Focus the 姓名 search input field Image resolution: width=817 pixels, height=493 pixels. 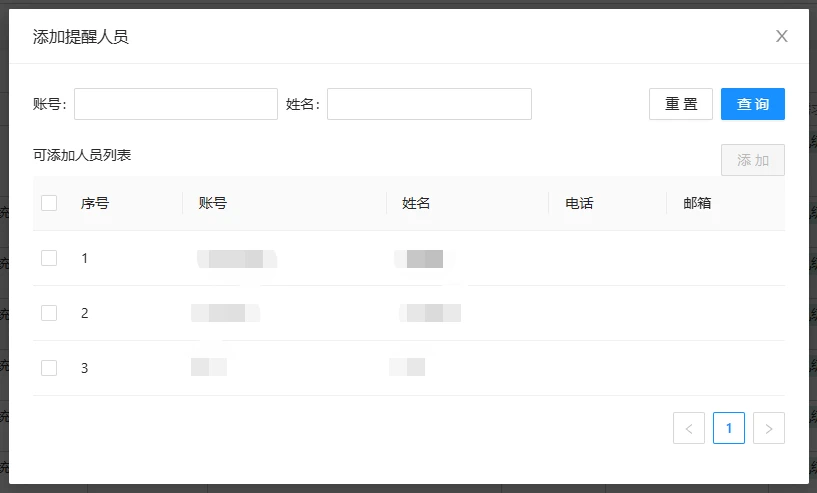click(x=429, y=104)
